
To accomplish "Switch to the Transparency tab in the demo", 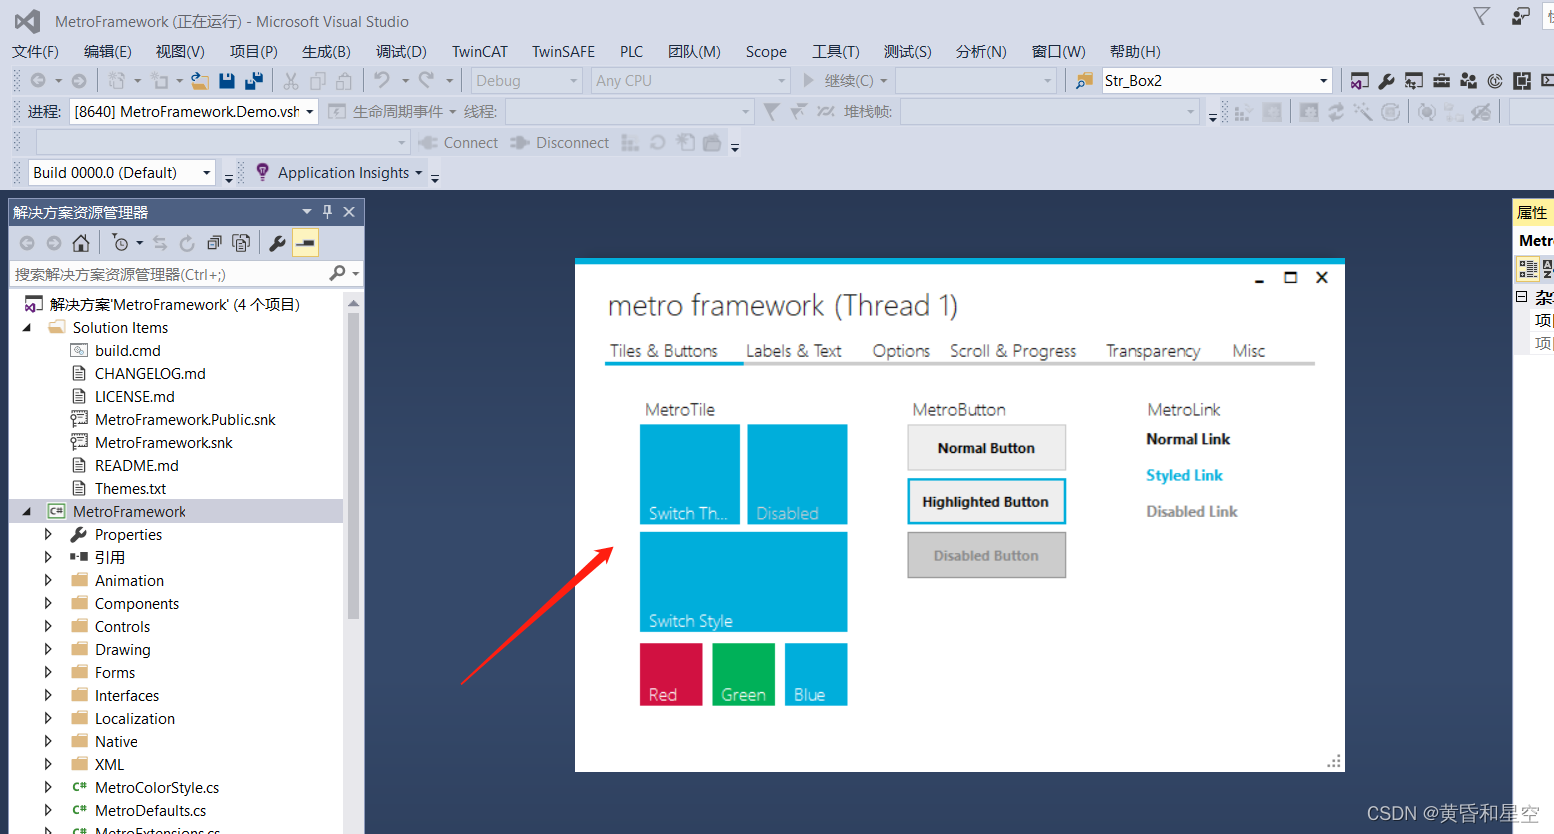I will (1152, 351).
